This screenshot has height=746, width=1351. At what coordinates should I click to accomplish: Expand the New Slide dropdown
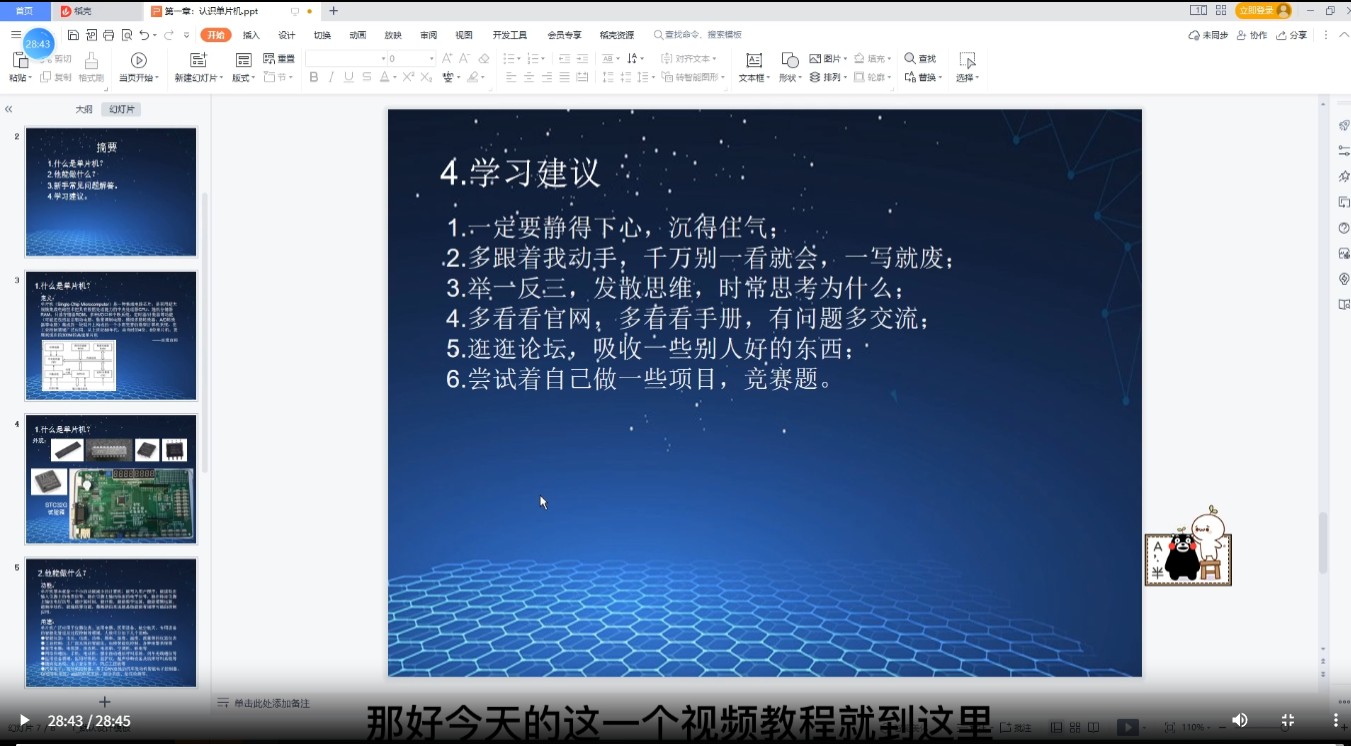coord(221,78)
